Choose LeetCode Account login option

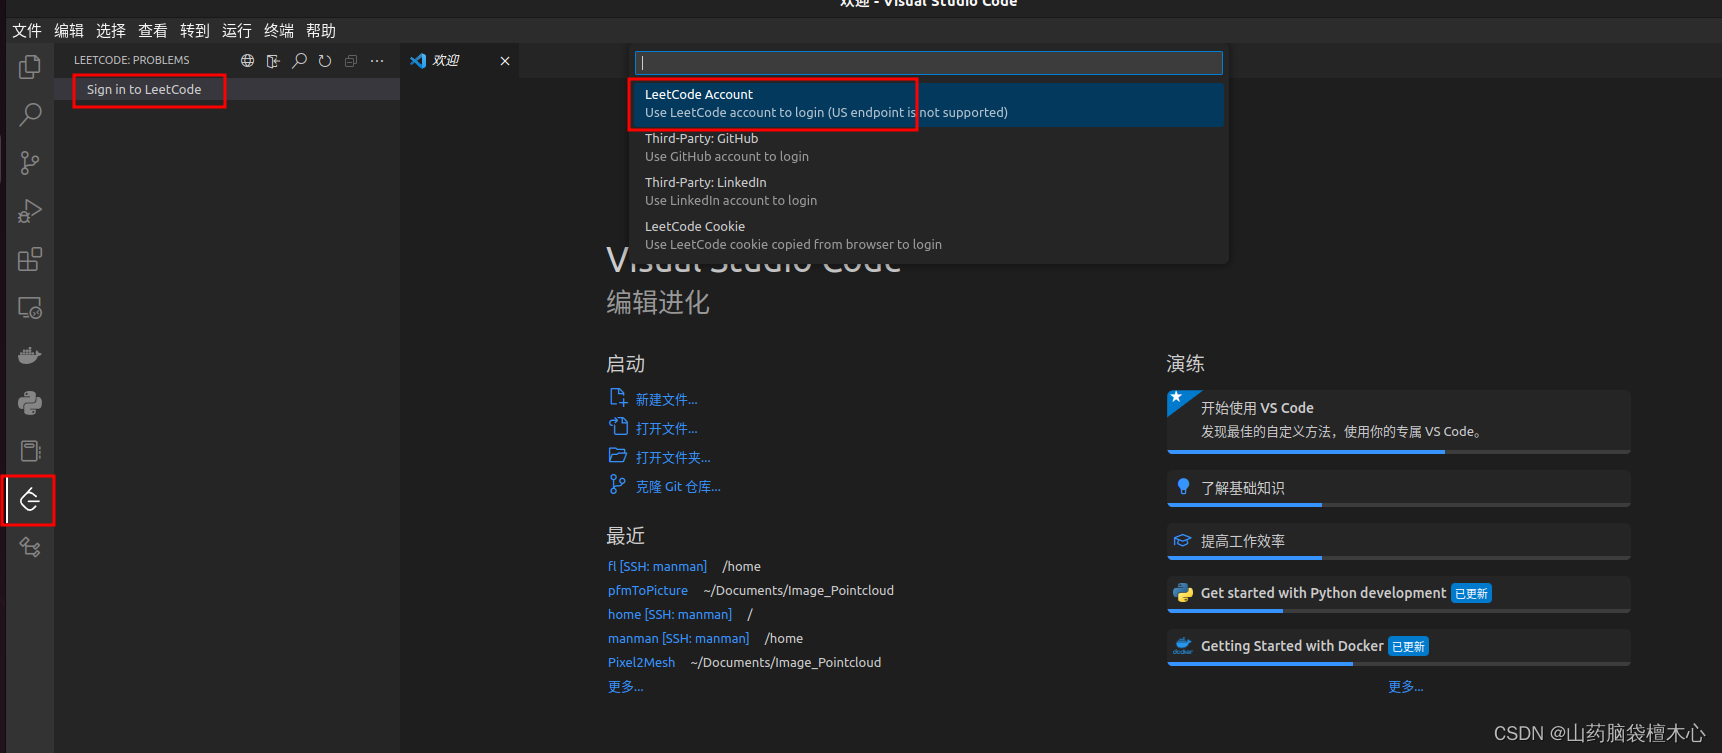pyautogui.click(x=928, y=104)
